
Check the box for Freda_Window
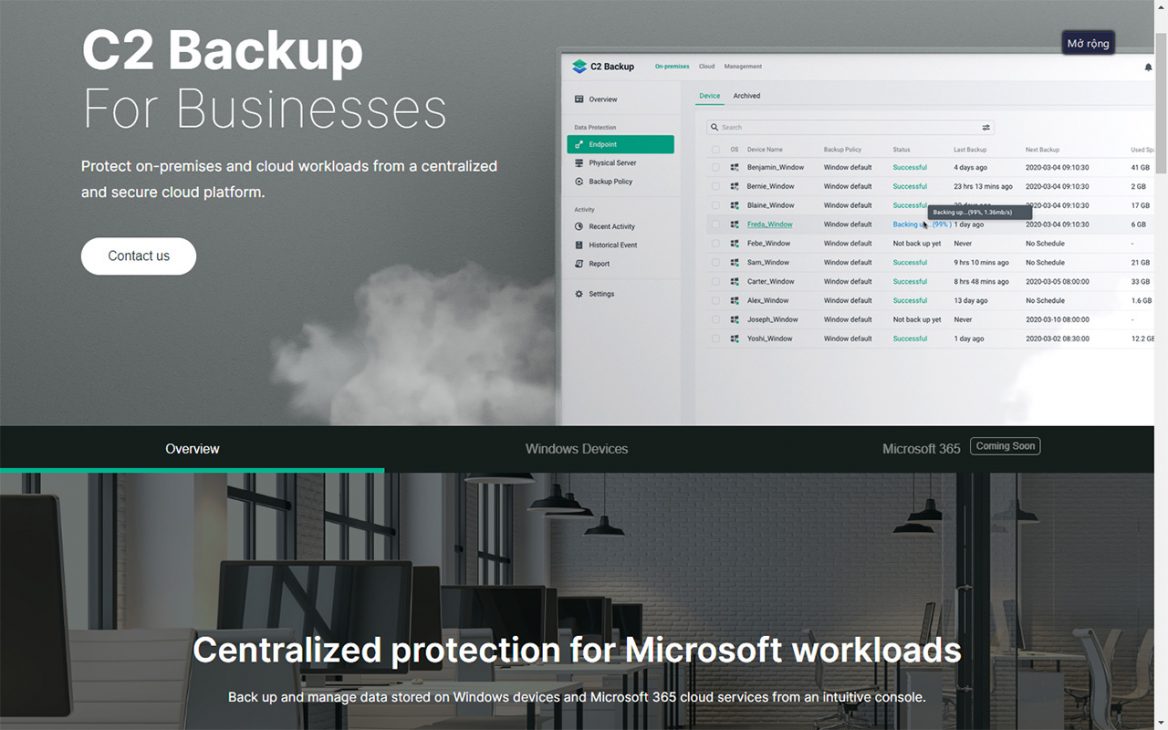pos(716,224)
